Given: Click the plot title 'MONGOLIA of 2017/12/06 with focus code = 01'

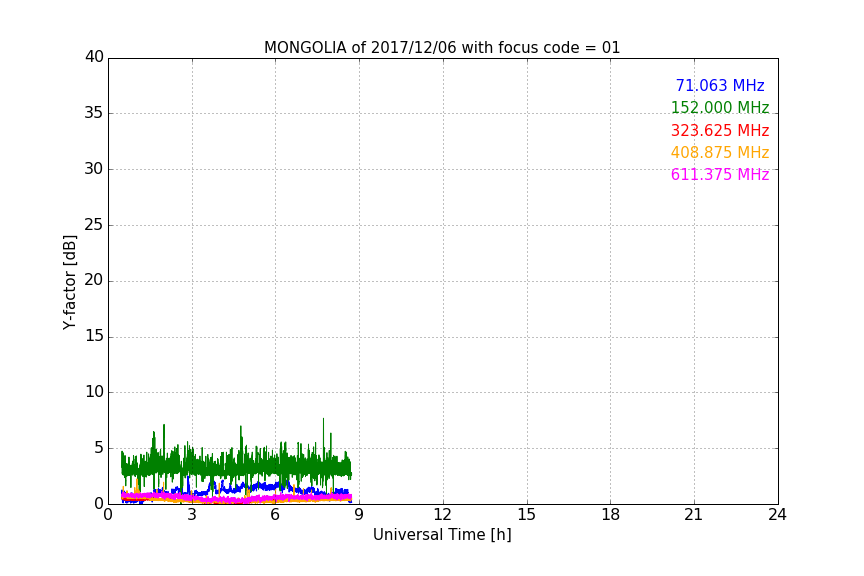Looking at the screenshot, I should [442, 47].
